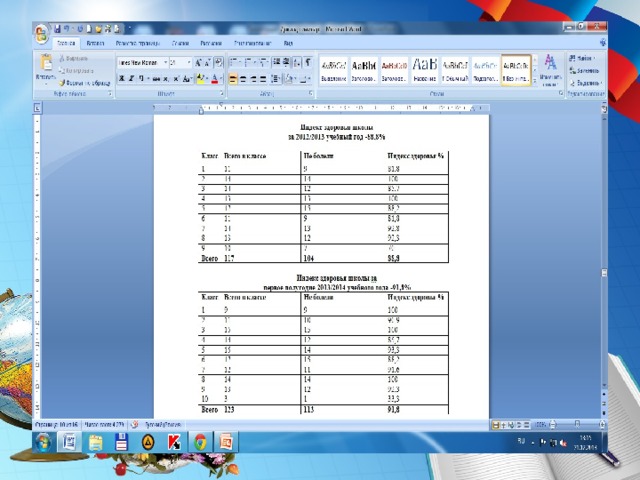Select Align Left paragraph alignment

coord(233,79)
